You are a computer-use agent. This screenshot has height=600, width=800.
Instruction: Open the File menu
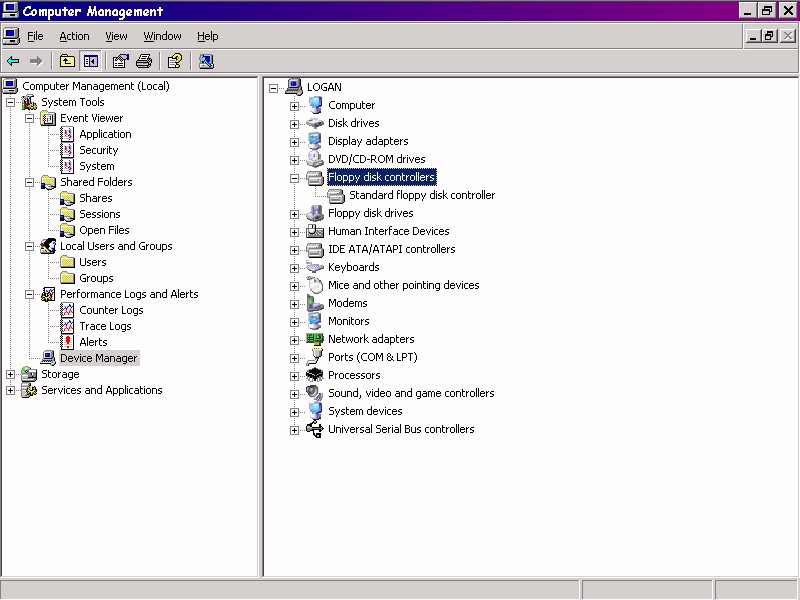tap(35, 36)
